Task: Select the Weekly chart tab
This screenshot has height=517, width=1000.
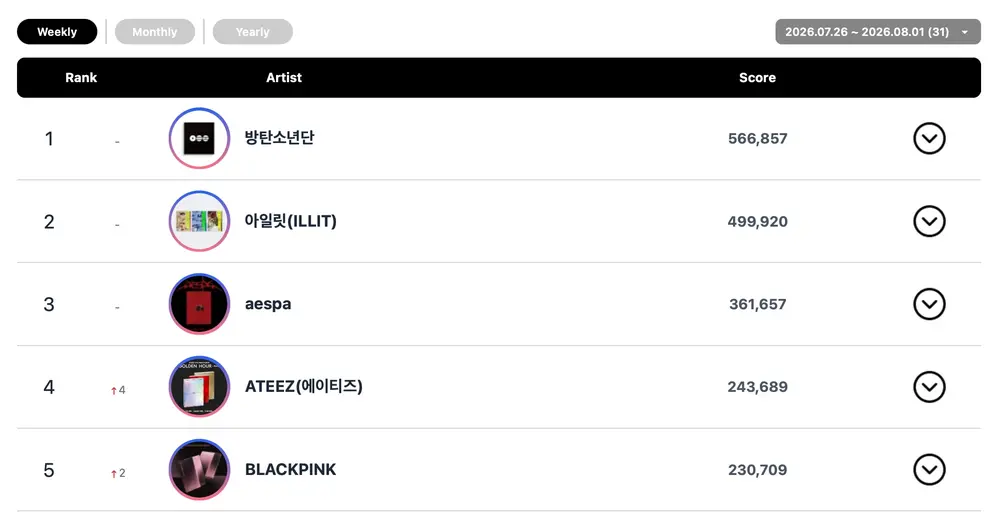Action: [57, 32]
